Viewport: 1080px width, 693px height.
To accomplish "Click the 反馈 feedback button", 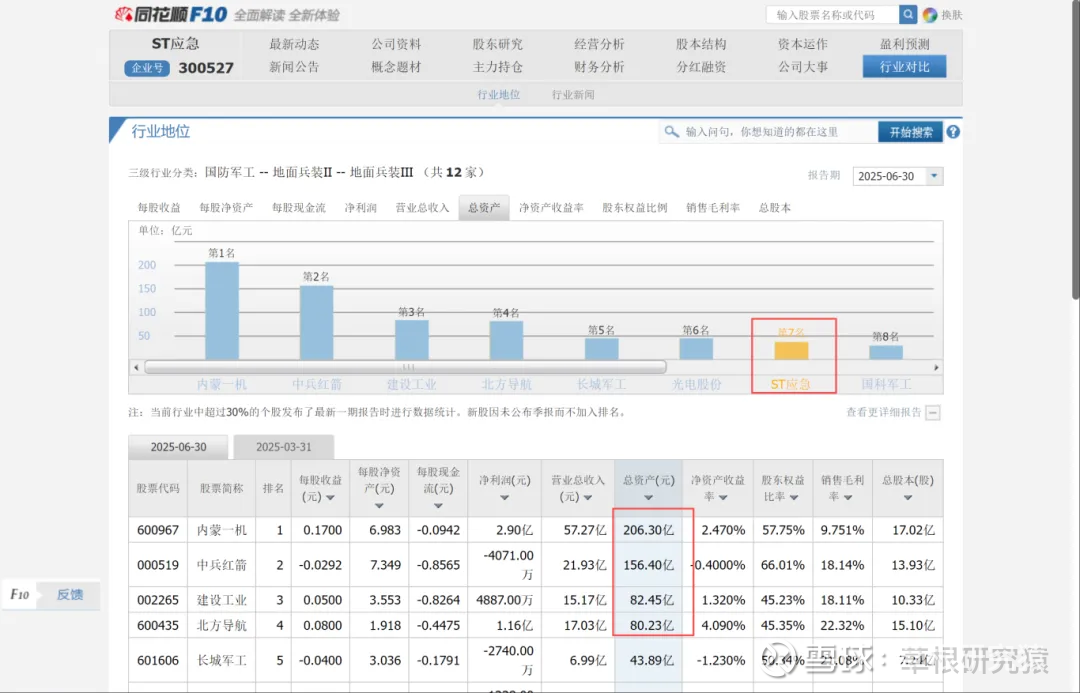I will (70, 594).
